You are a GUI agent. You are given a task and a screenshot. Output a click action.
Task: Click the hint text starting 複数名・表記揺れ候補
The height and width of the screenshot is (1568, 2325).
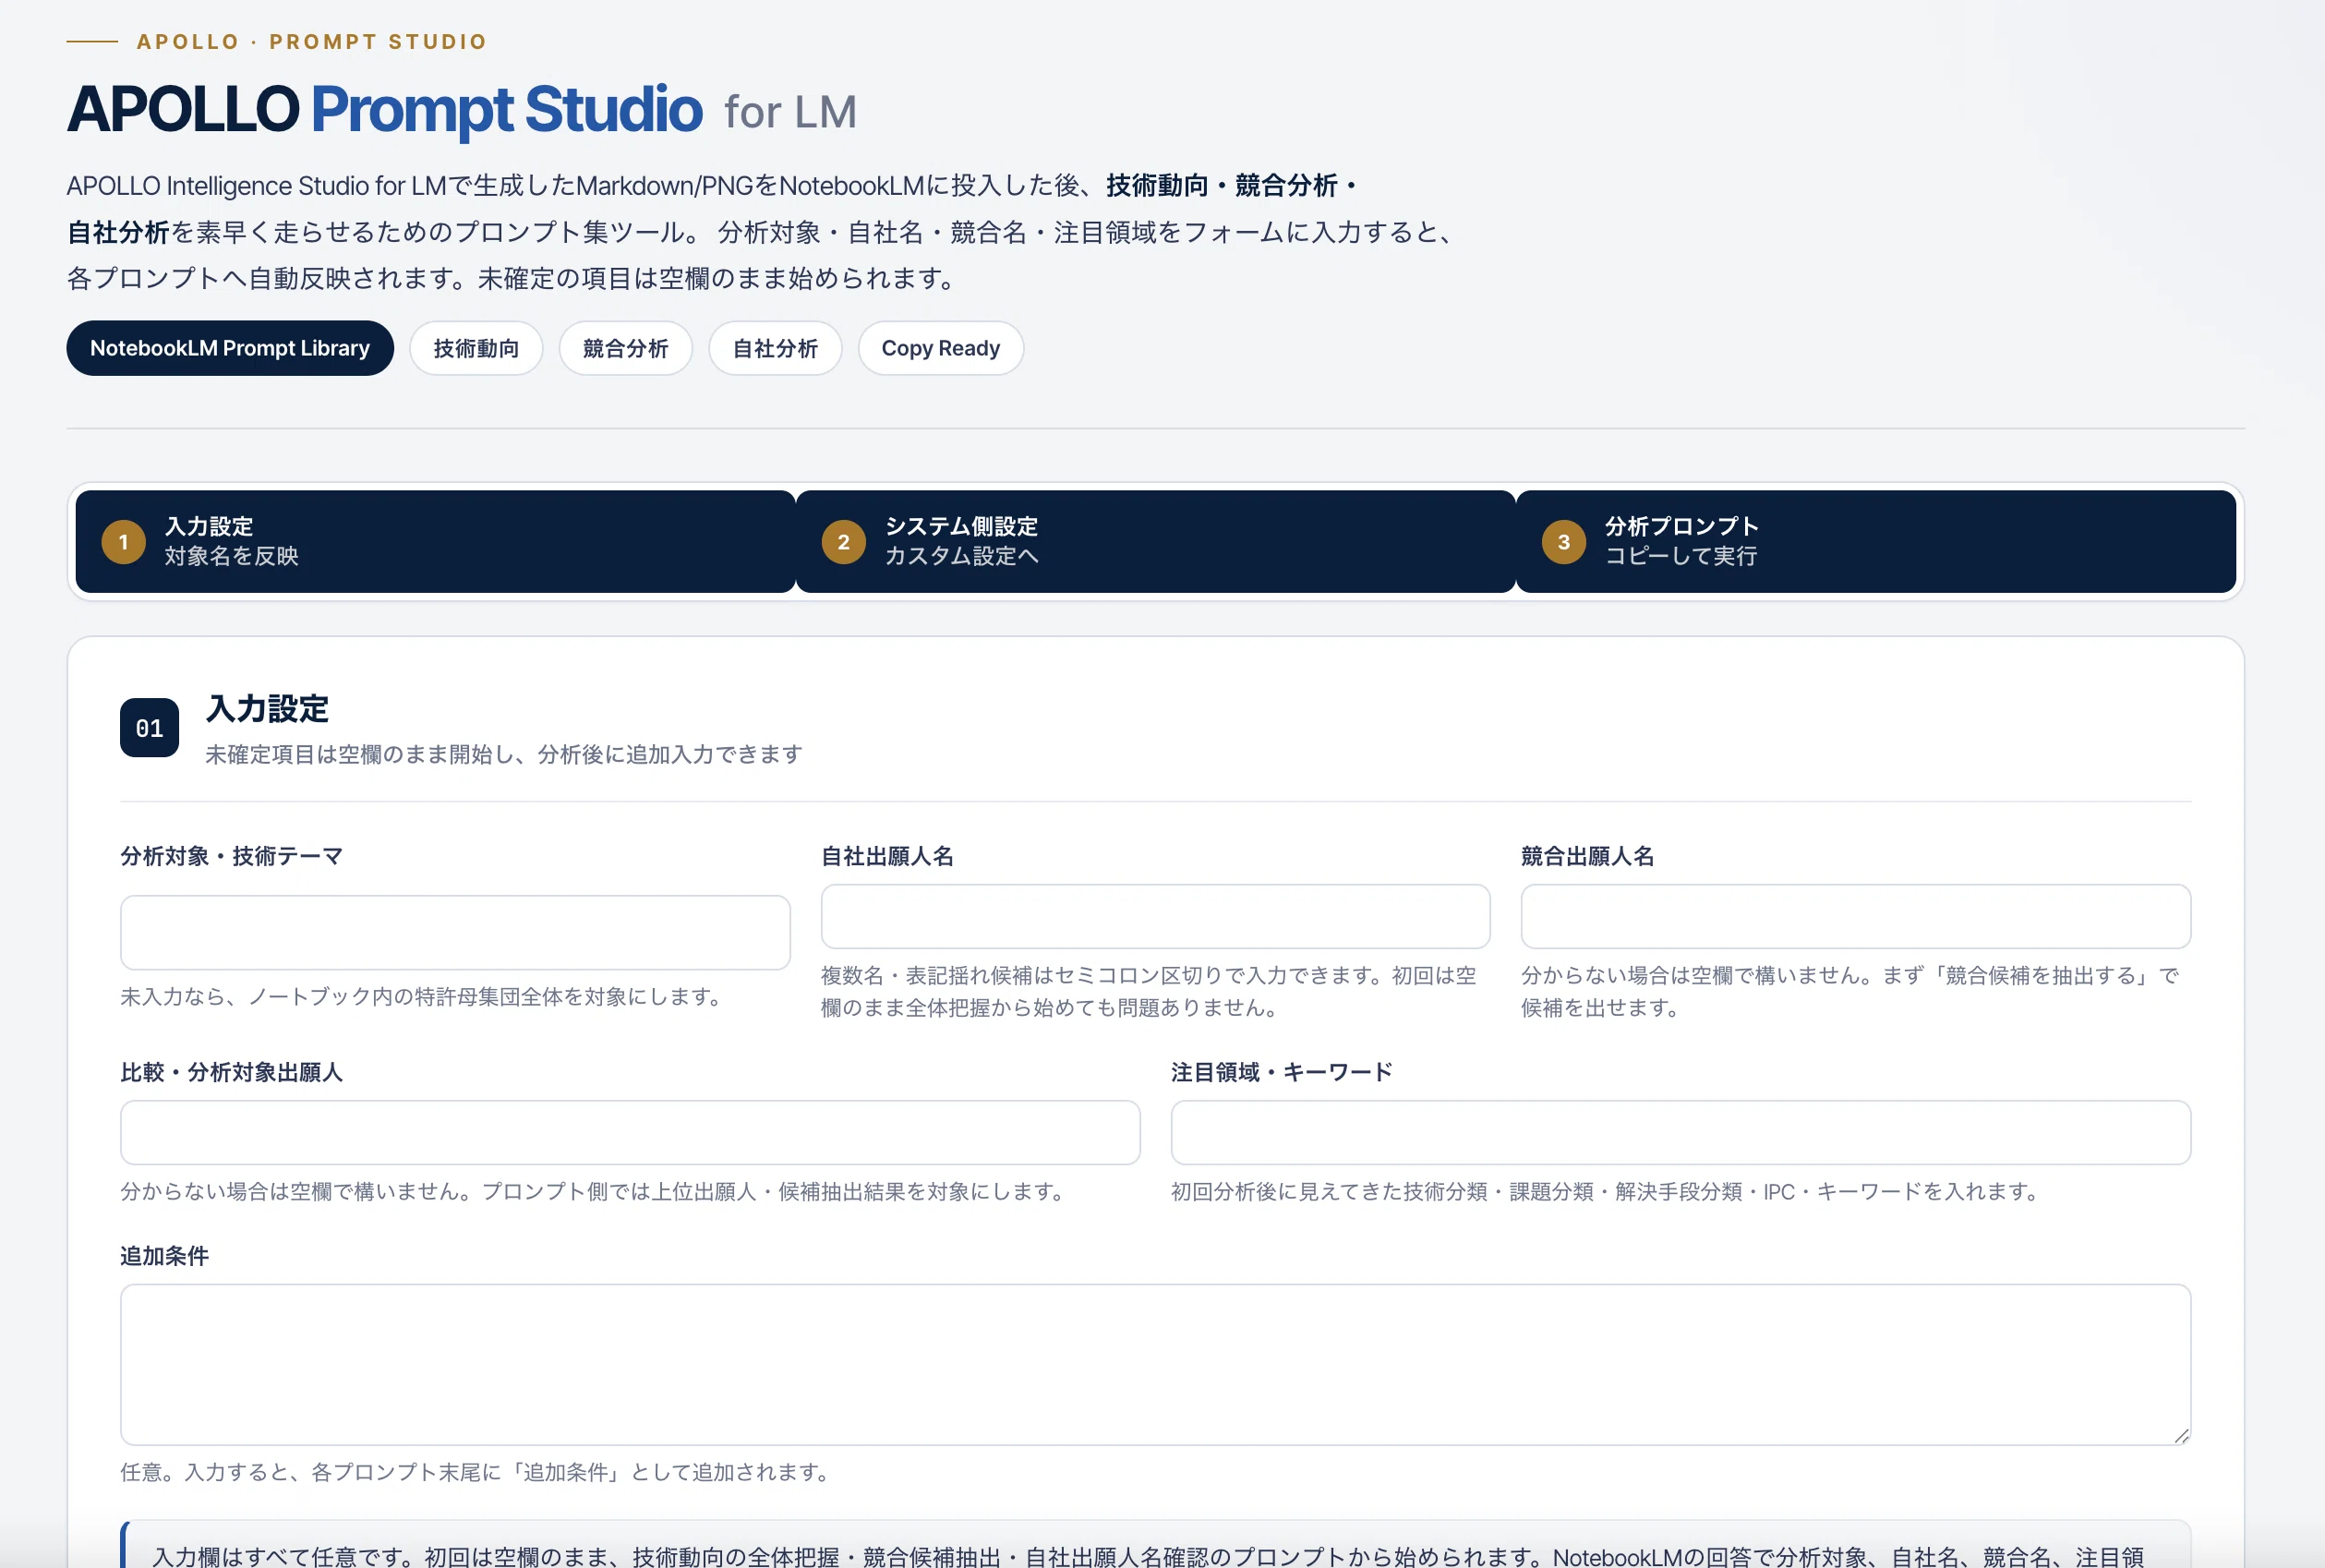tap(1148, 991)
